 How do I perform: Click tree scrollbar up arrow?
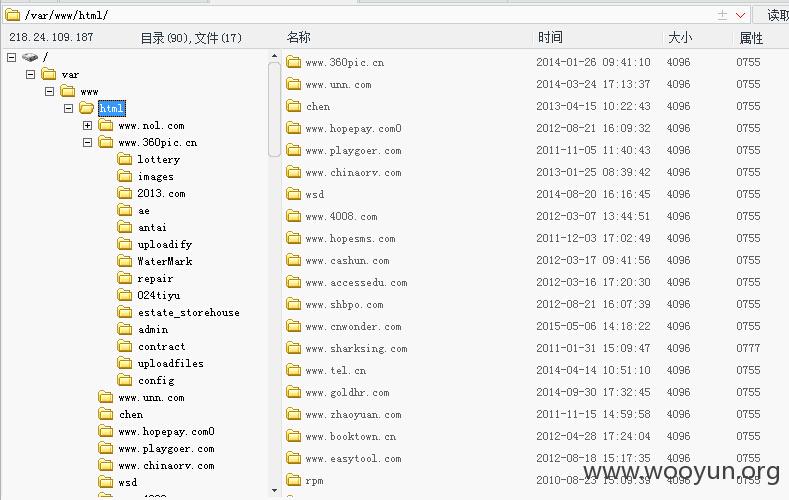[x=274, y=56]
